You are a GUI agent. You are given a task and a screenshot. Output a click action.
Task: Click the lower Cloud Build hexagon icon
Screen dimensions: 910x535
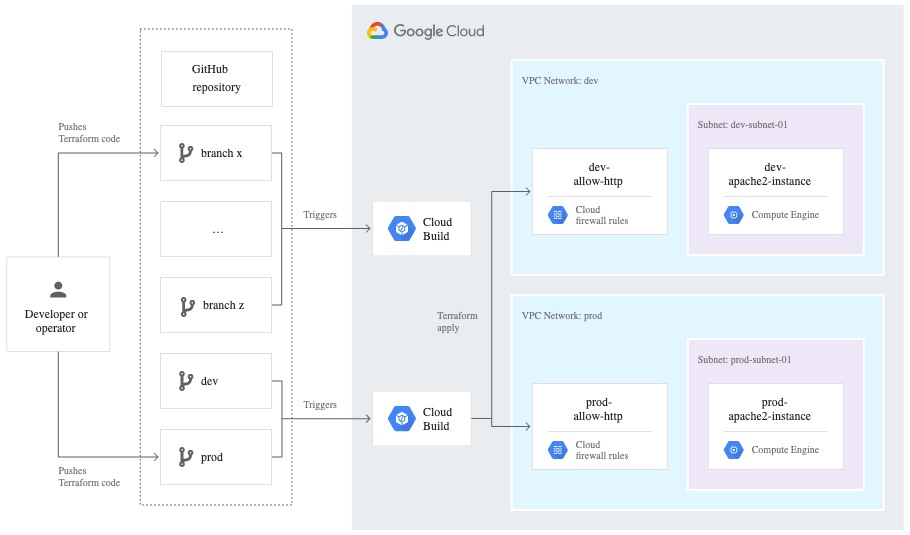[402, 418]
